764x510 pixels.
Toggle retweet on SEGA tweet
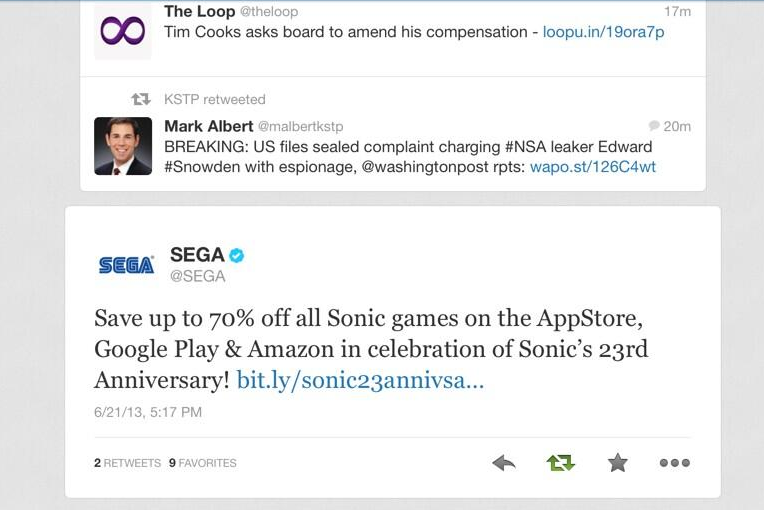tap(561, 463)
